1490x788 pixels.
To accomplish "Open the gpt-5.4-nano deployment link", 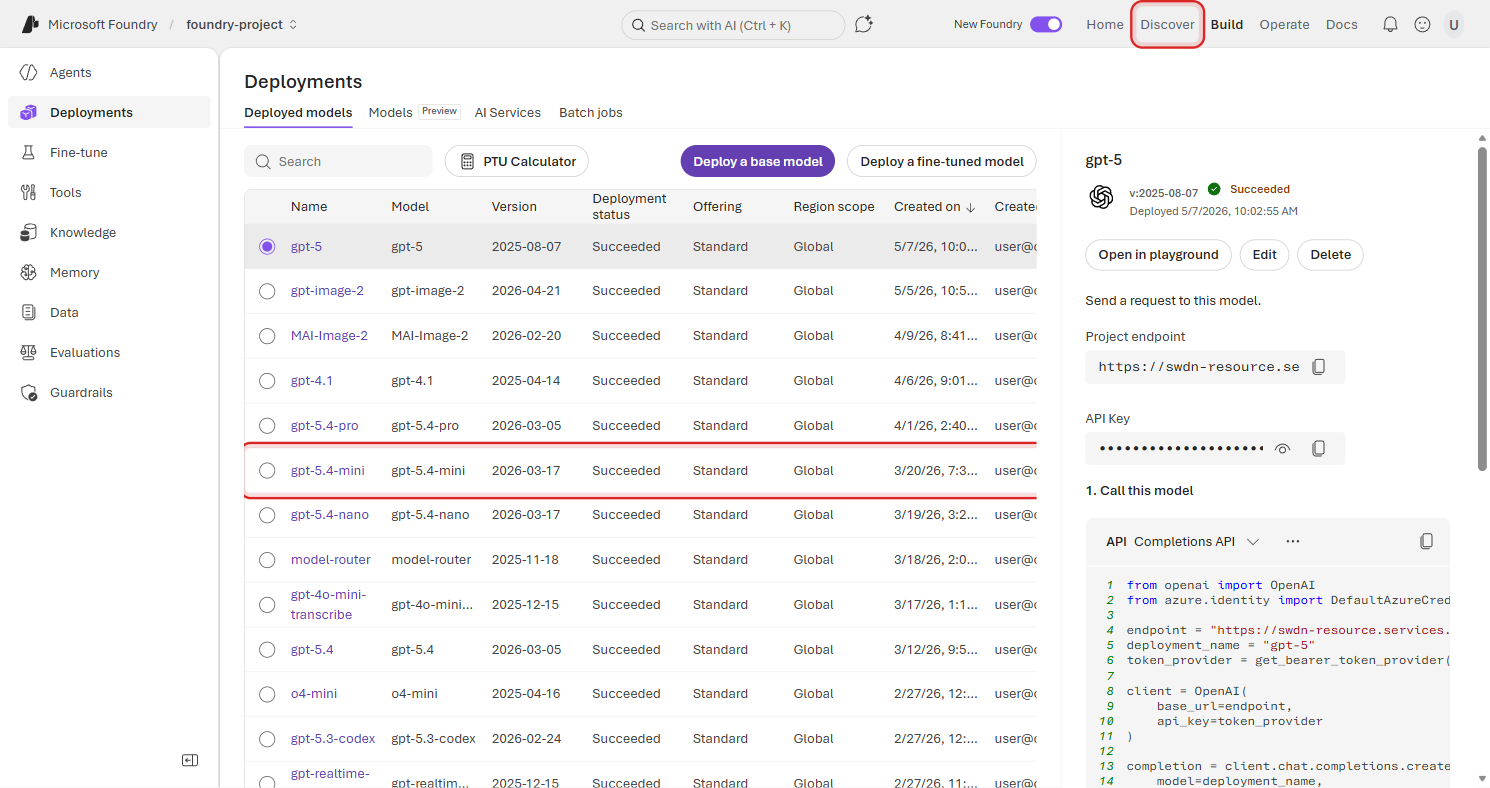I will (x=330, y=515).
